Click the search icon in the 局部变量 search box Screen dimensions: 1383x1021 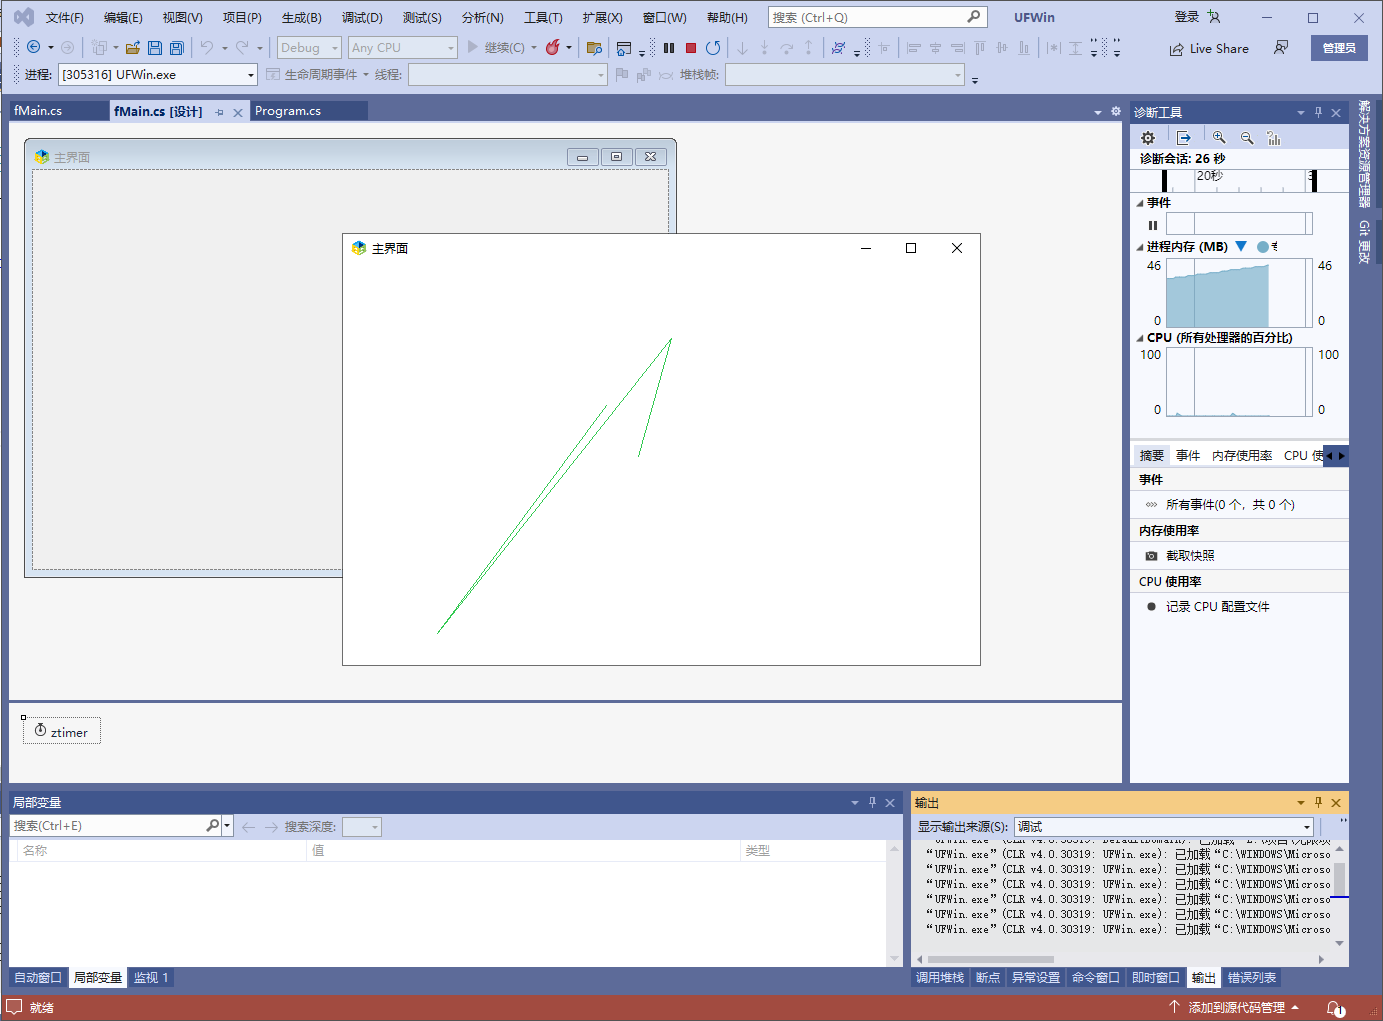212,826
